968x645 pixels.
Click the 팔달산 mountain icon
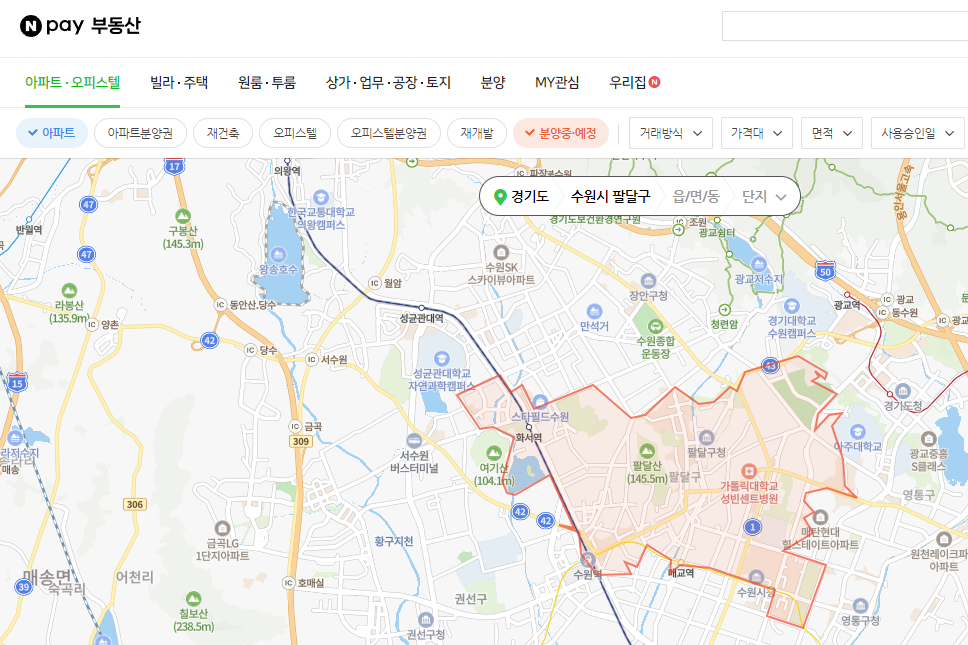coord(647,451)
